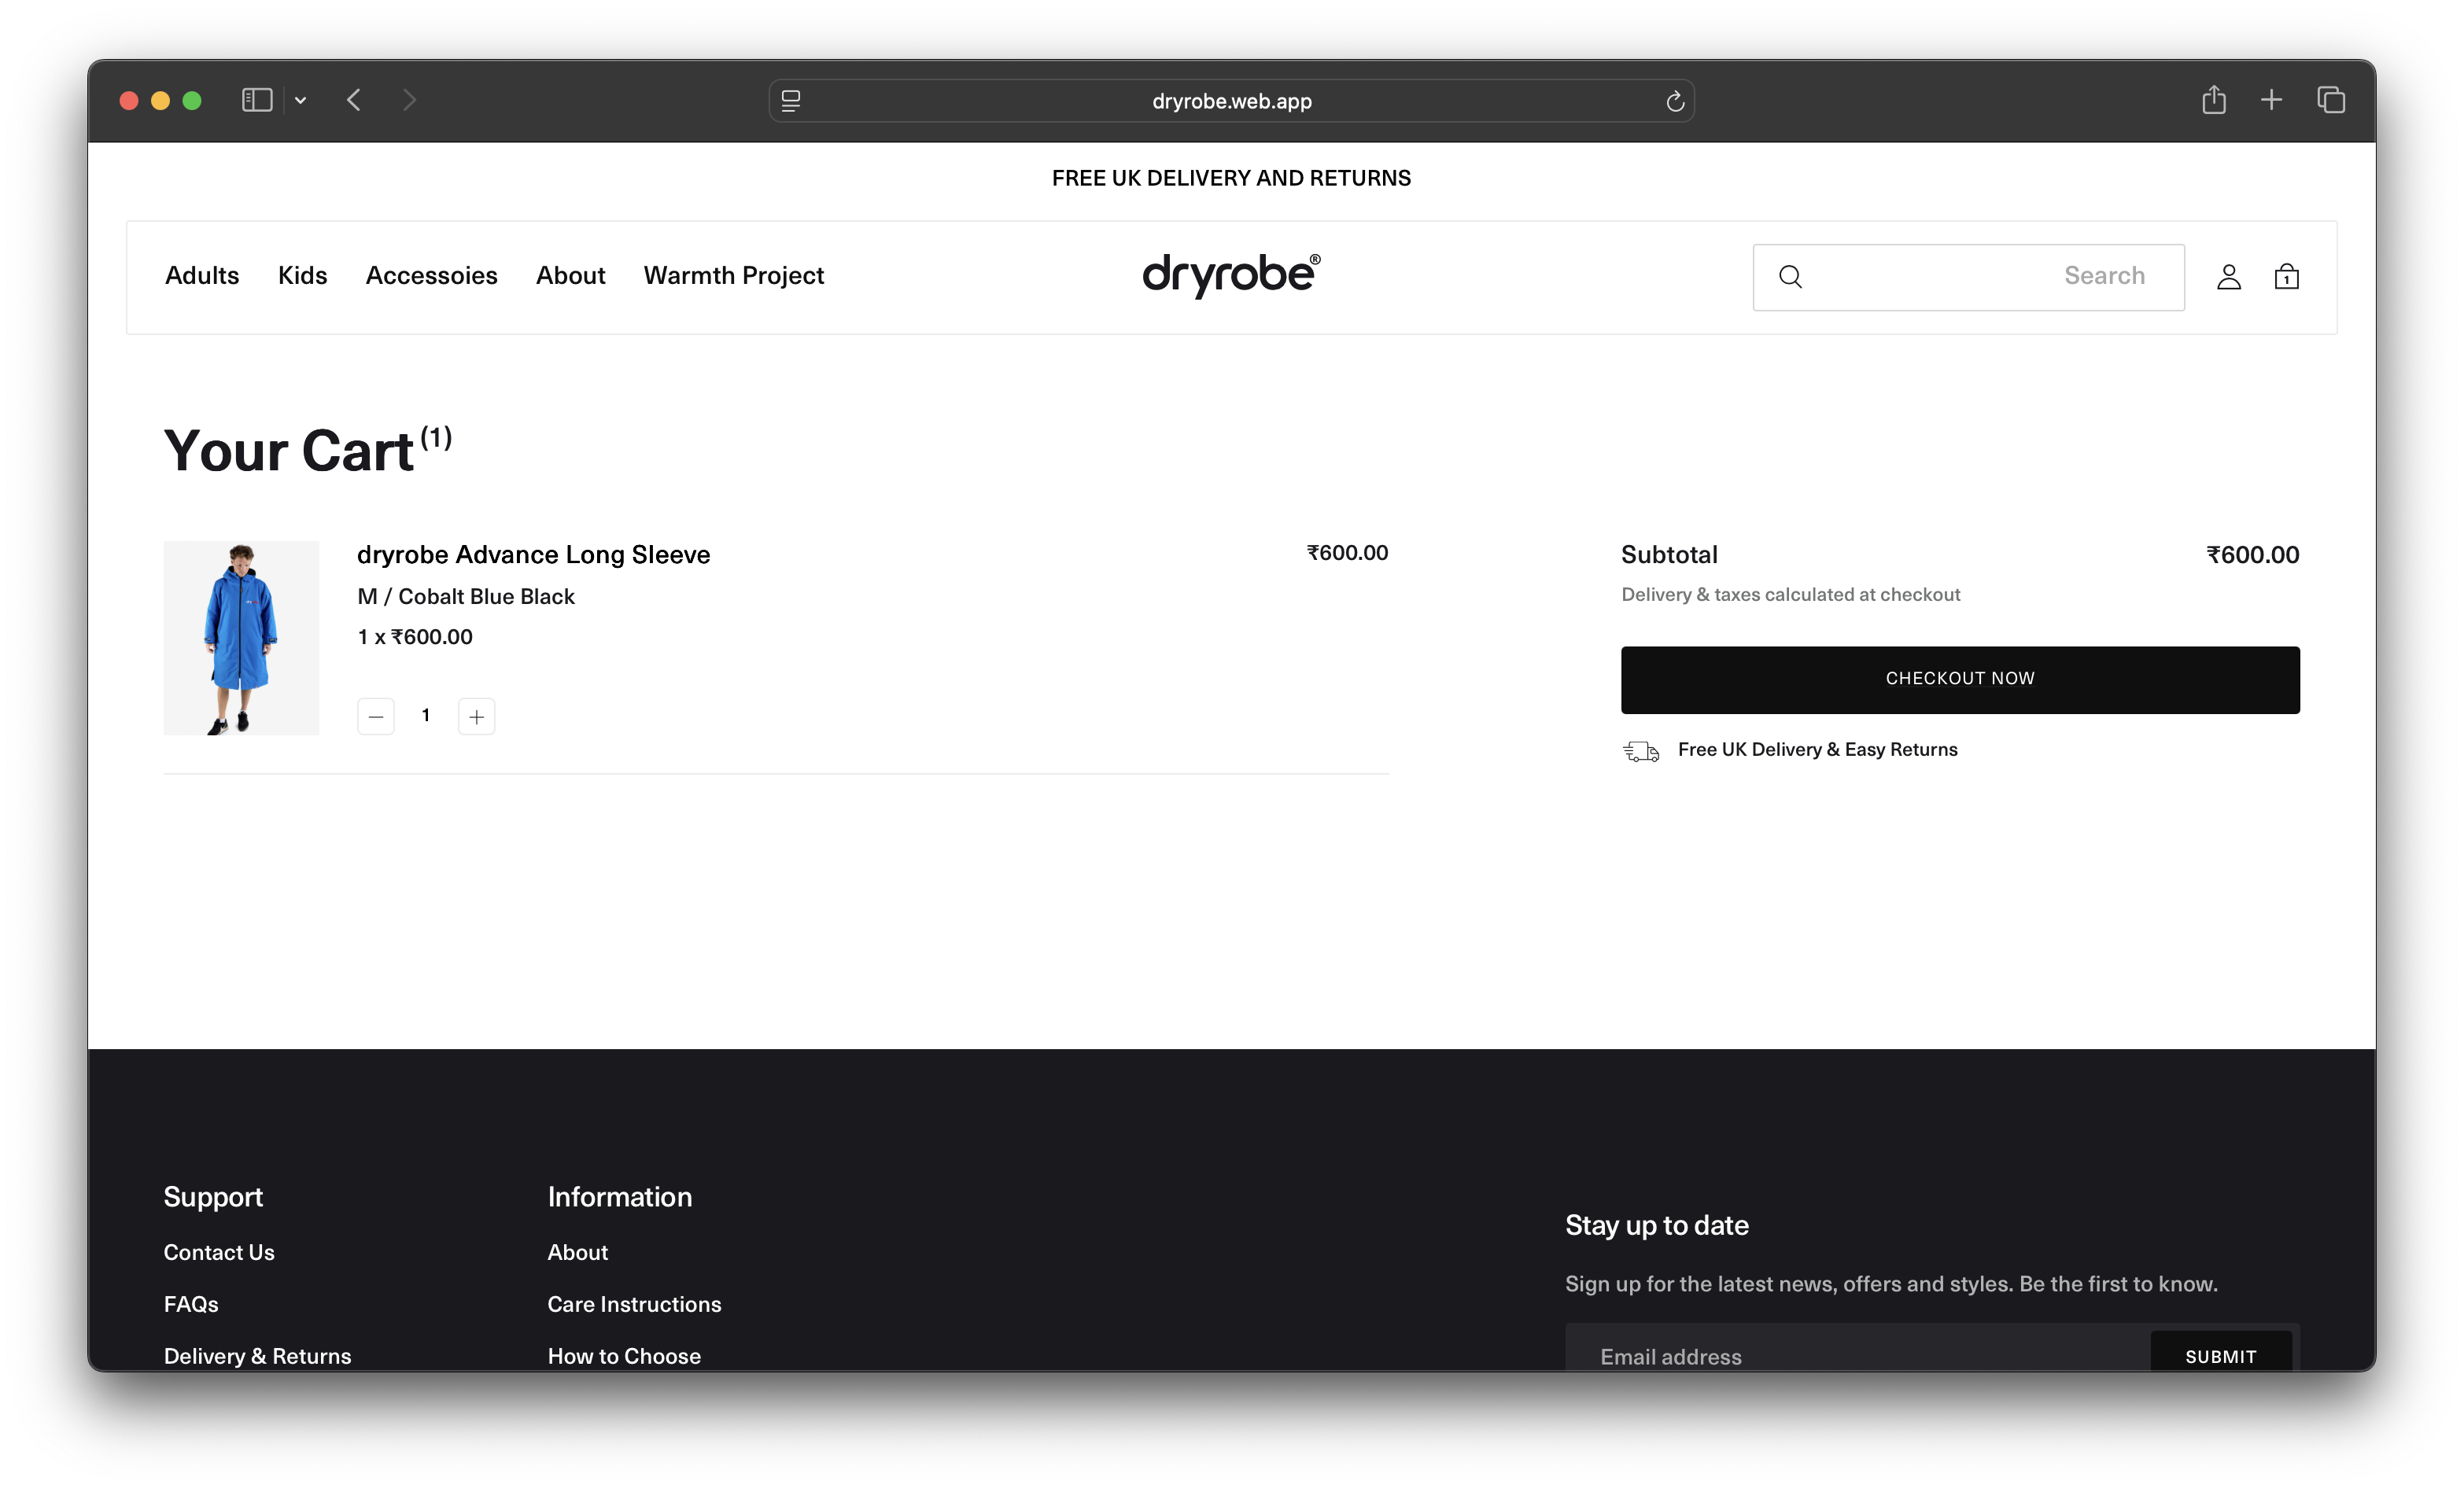Open the Warmth Project menu item
2464x1488 pixels.
[733, 276]
